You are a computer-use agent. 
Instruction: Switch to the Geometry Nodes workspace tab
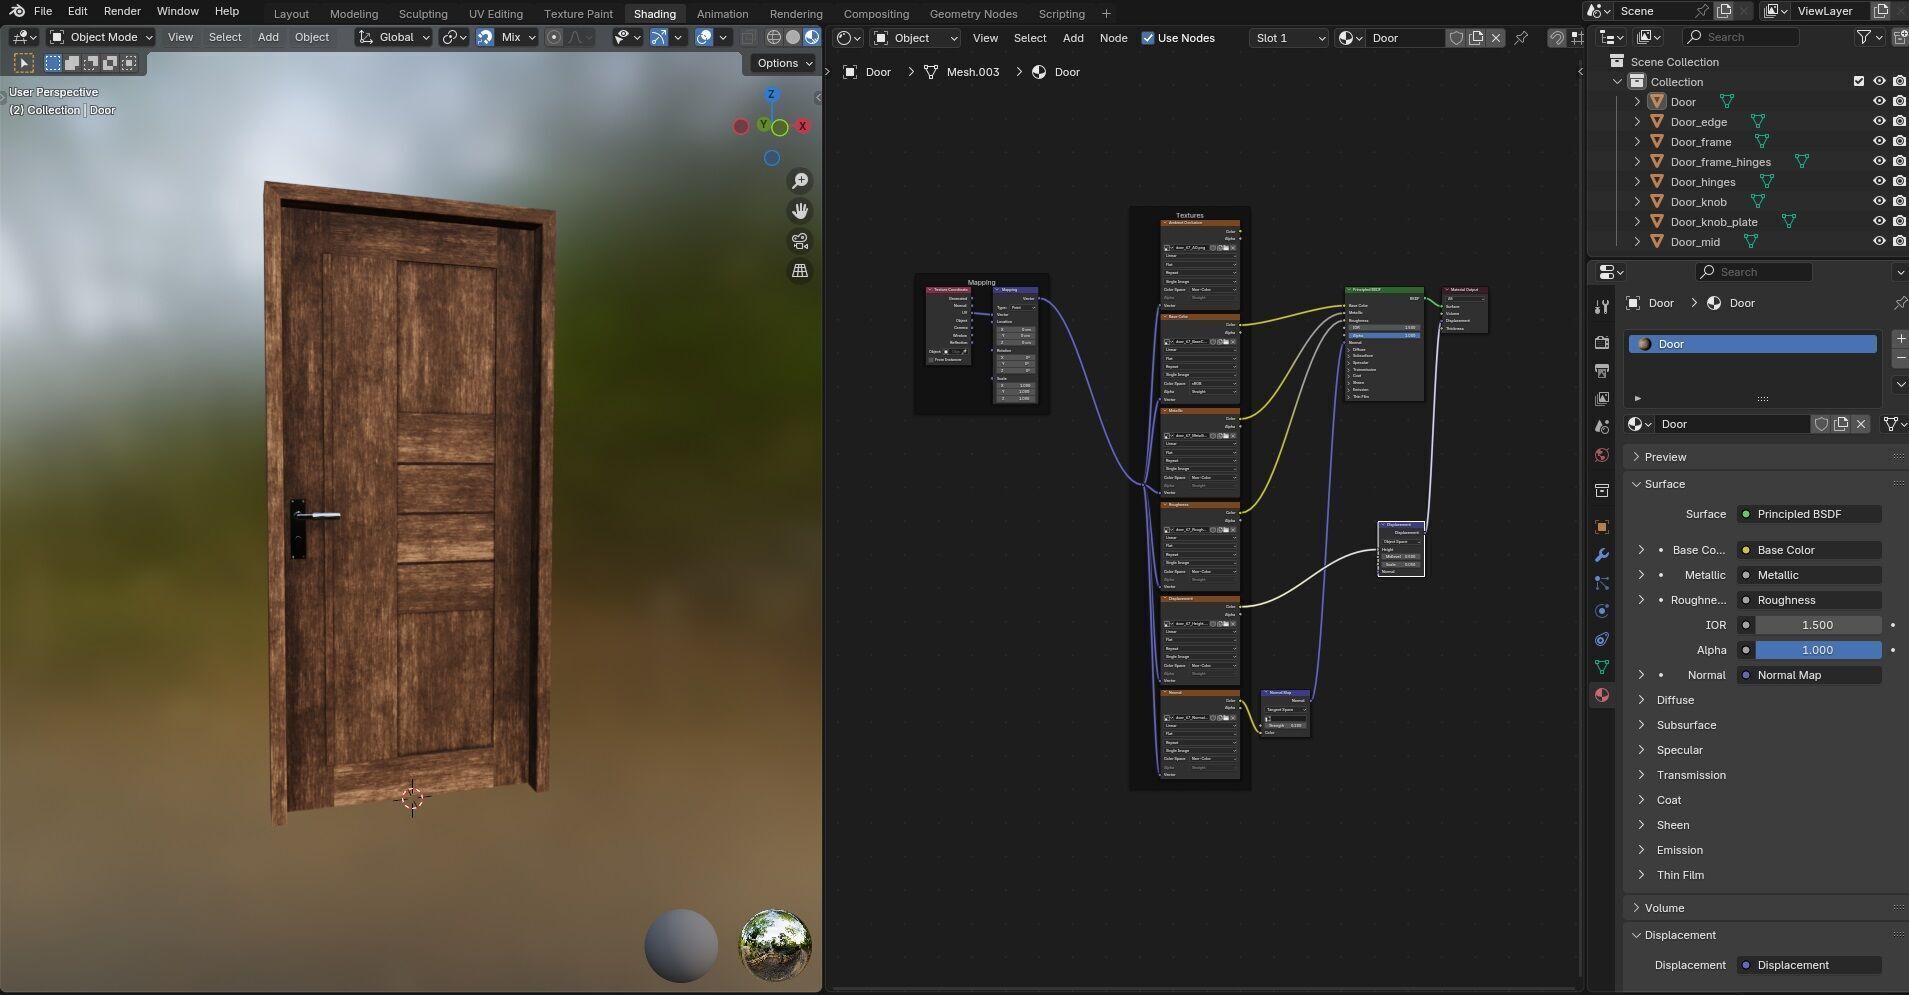click(x=973, y=14)
